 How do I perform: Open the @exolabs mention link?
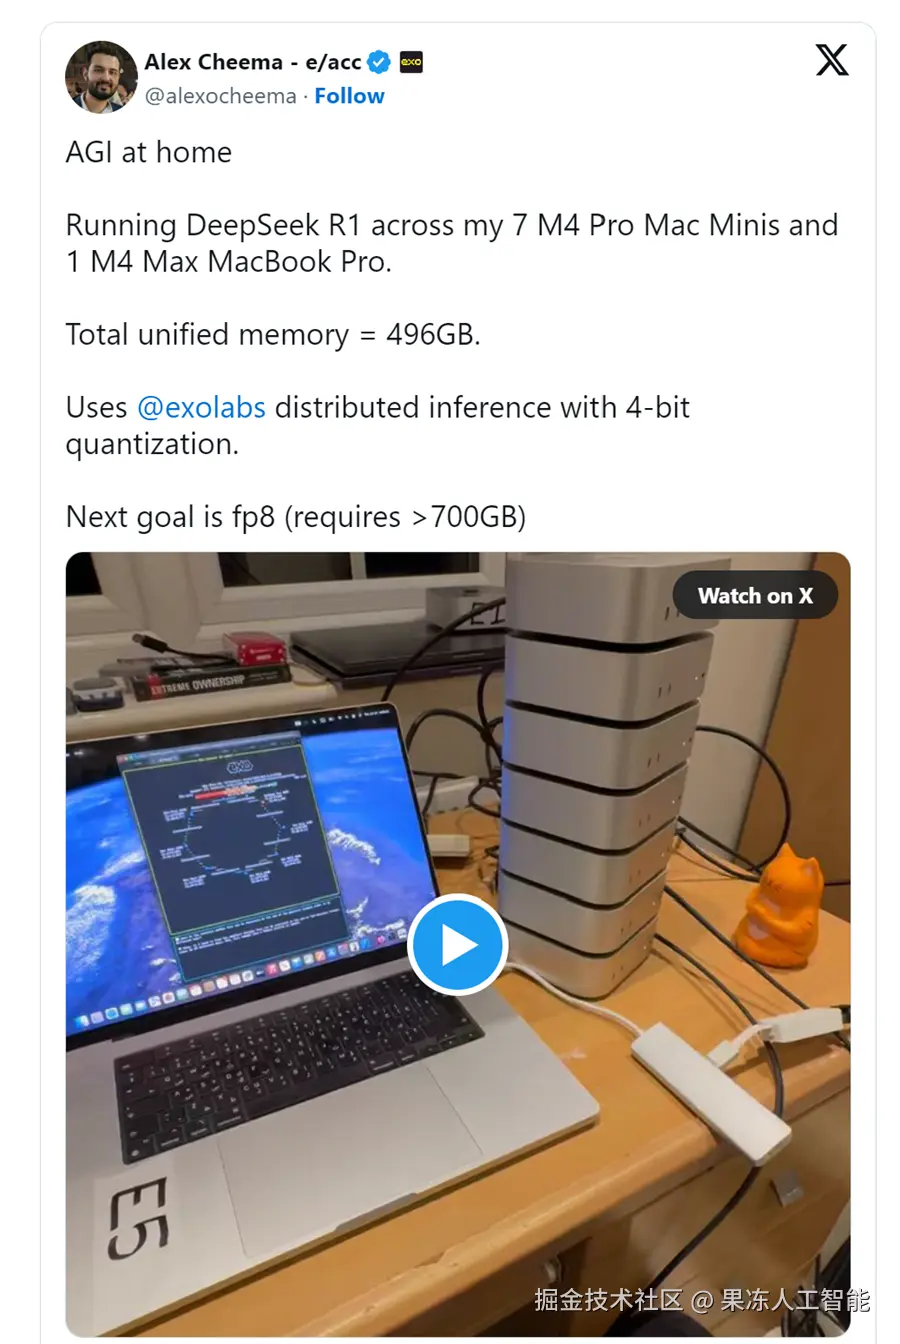(201, 408)
